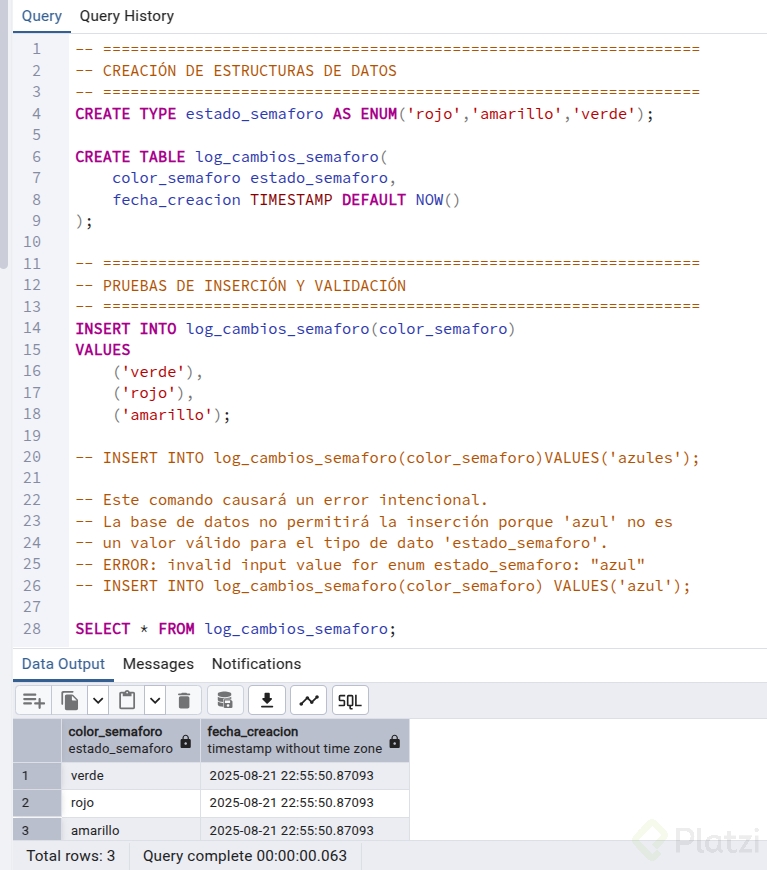Click the timestamp cell in the rojo row
The height and width of the screenshot is (870, 767).
[x=305, y=803]
